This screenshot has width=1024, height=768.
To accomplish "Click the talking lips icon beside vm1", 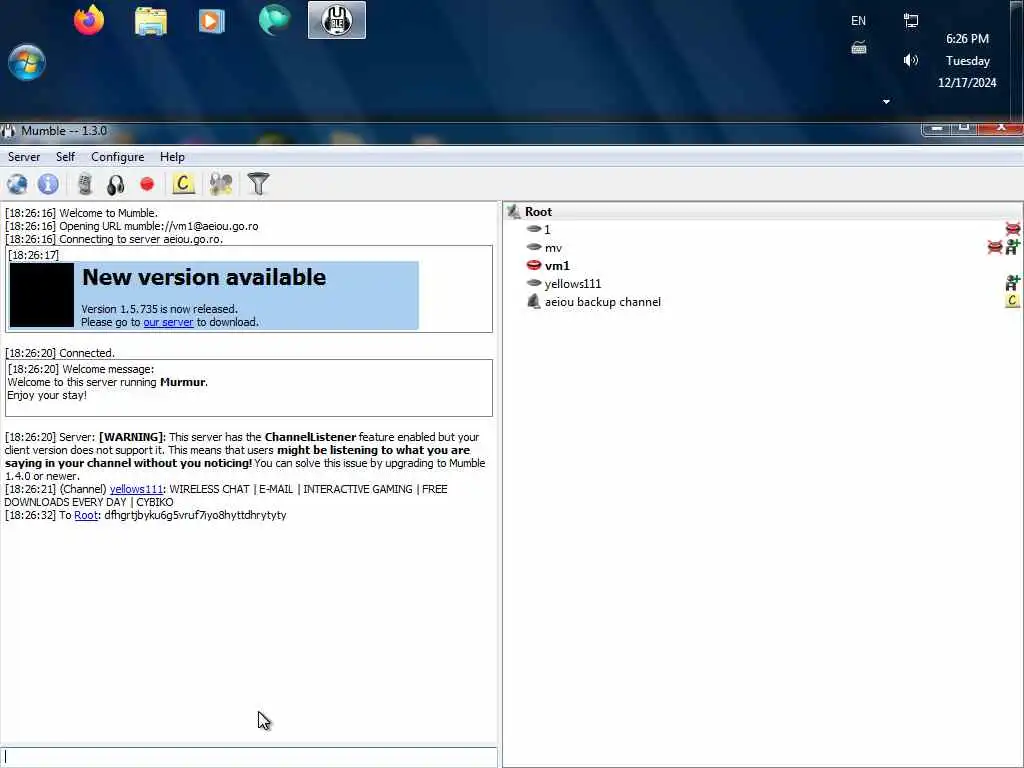I will (534, 265).
